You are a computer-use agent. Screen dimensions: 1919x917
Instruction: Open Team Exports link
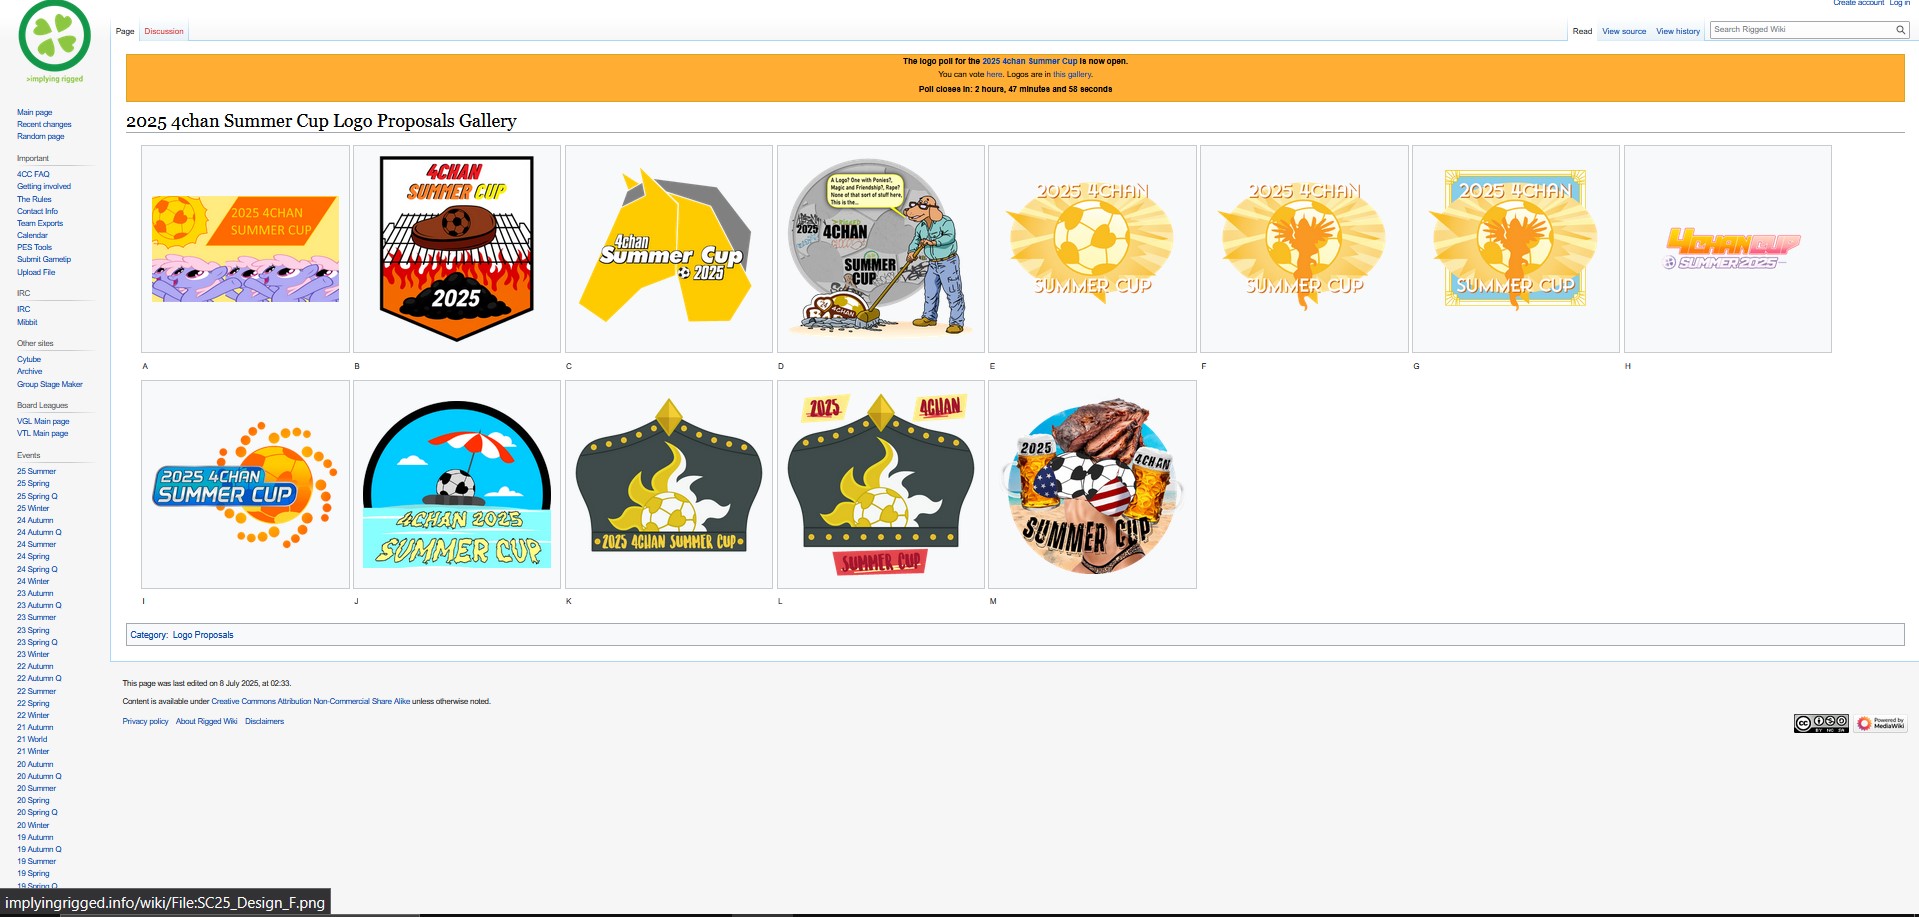point(40,223)
